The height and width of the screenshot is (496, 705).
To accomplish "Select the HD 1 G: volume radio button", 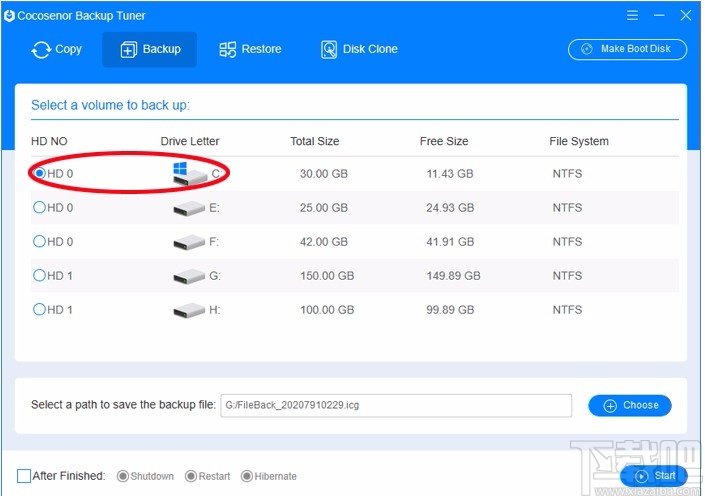I will coord(40,275).
